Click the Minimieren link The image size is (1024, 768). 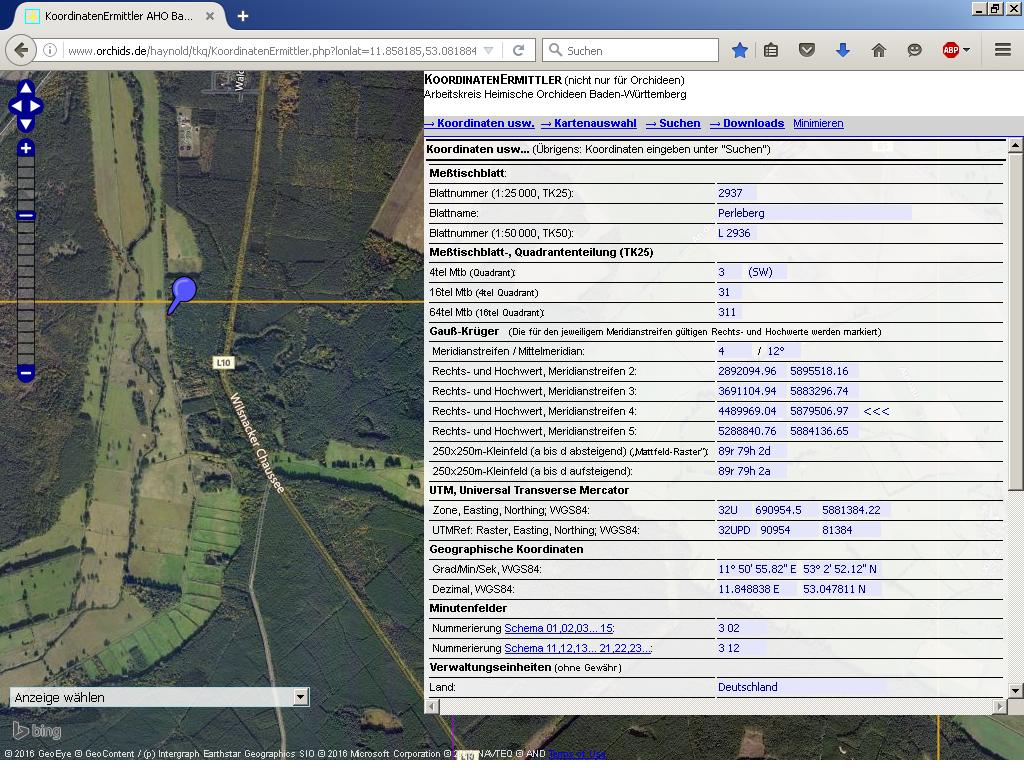tap(818, 123)
